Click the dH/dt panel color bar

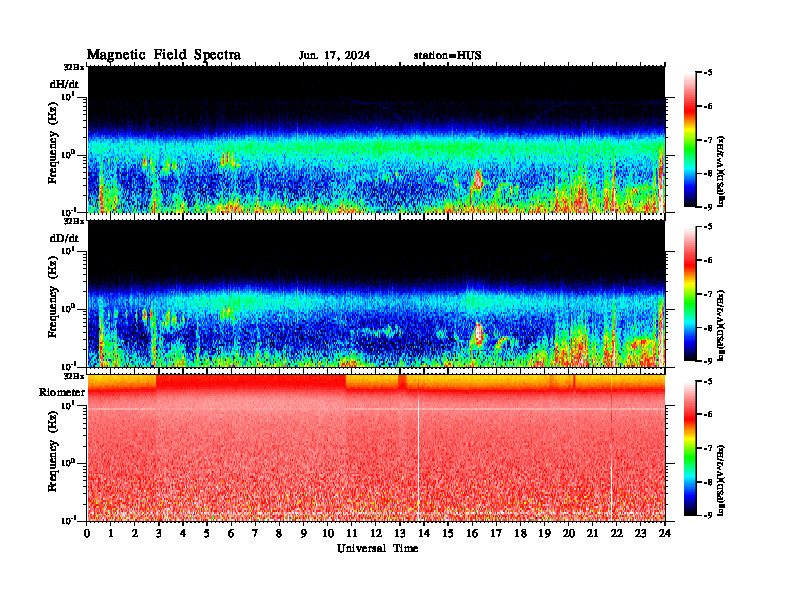[x=690, y=140]
